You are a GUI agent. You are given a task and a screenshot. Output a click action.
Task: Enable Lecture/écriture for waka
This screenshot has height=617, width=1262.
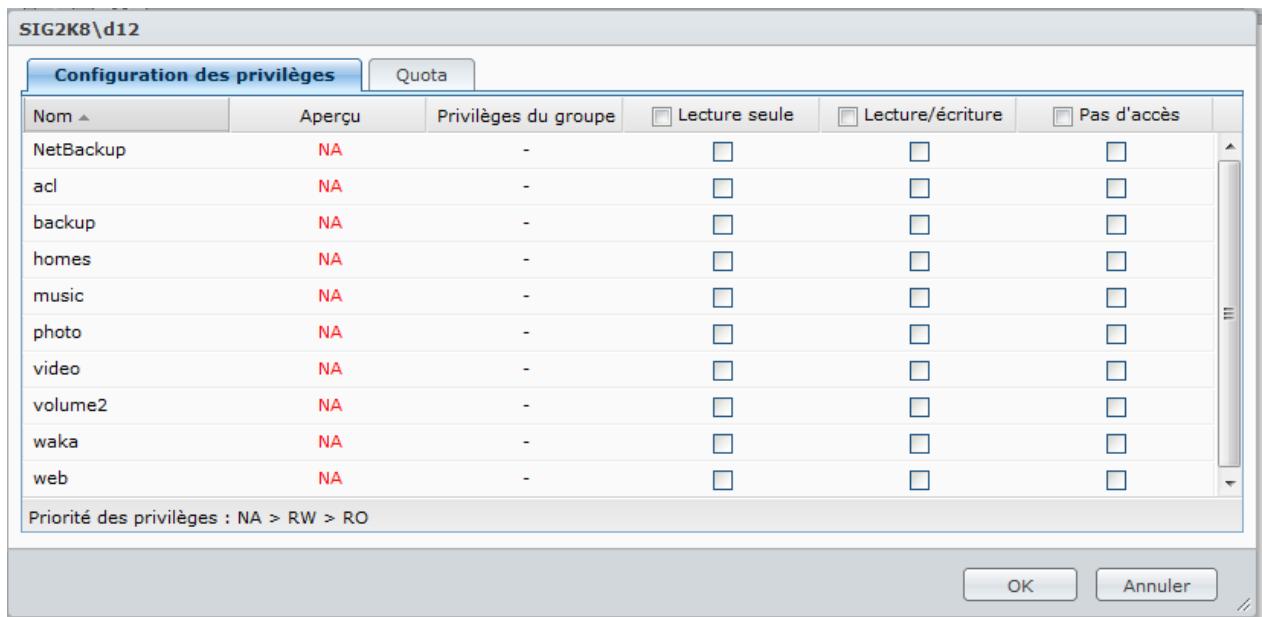pos(917,444)
